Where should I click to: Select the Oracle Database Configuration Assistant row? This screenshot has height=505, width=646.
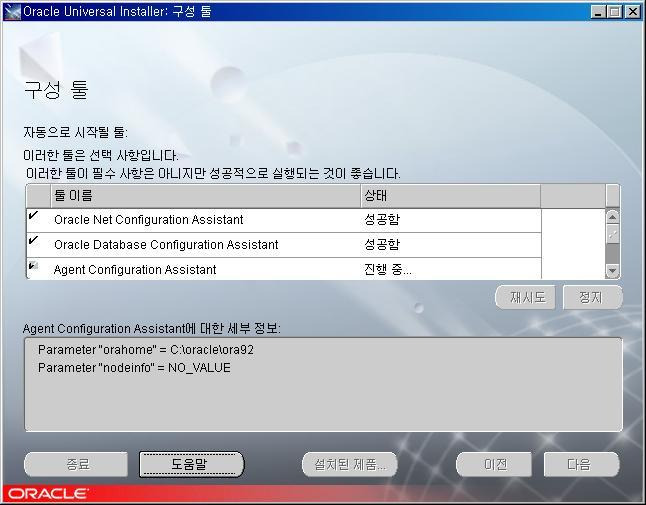(x=284, y=245)
